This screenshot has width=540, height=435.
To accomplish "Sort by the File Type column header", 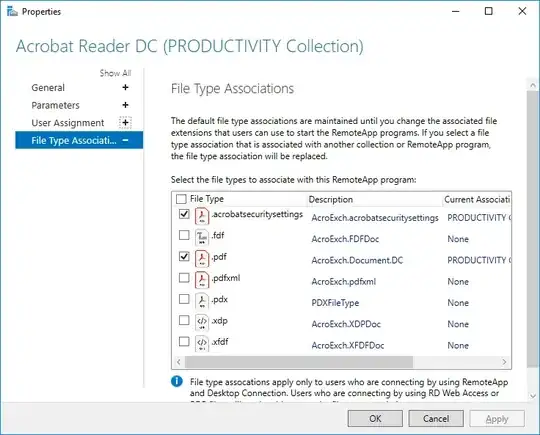I will 207,199.
